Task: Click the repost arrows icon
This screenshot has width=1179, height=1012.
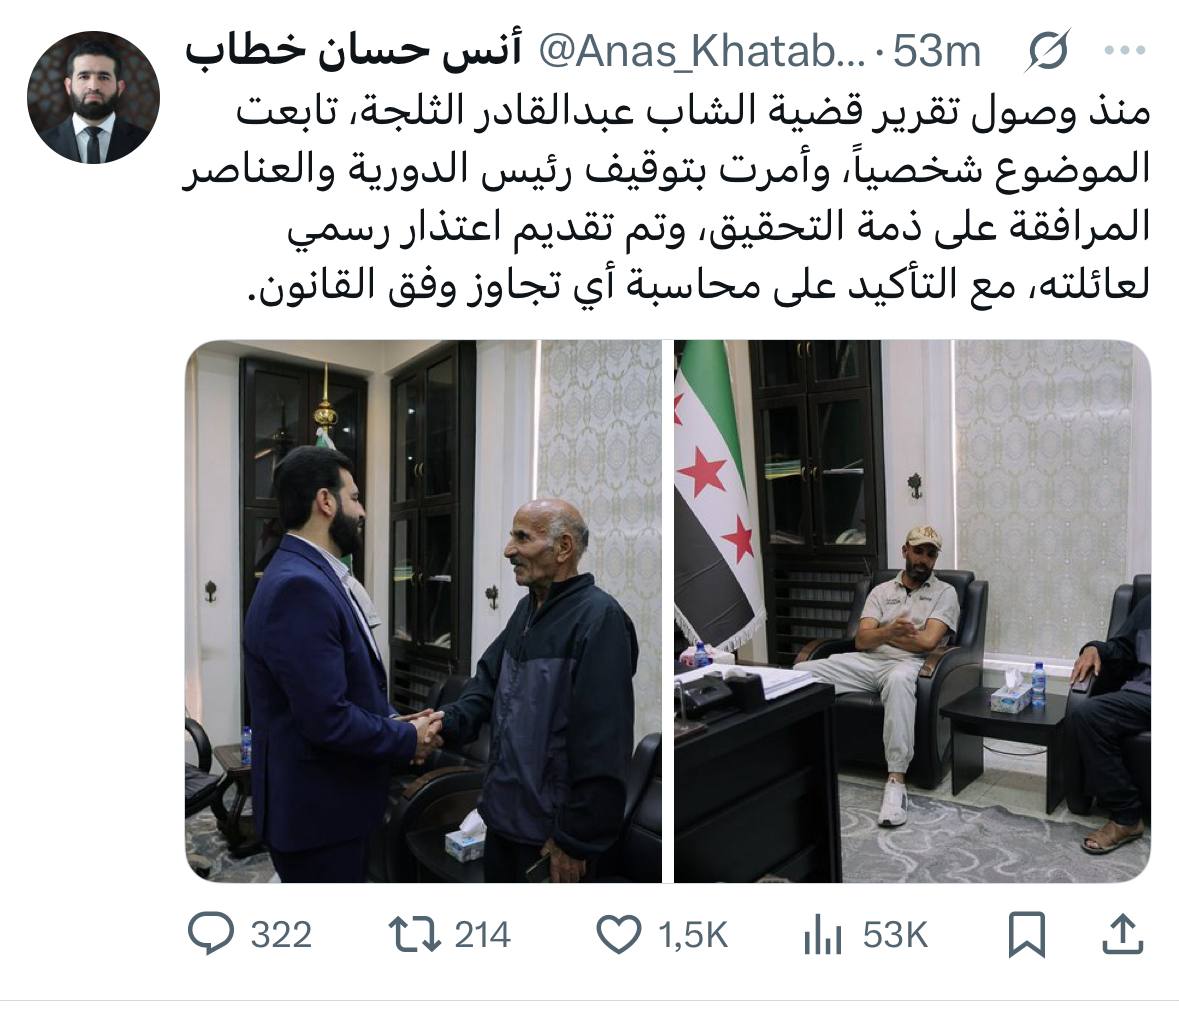Action: point(414,935)
